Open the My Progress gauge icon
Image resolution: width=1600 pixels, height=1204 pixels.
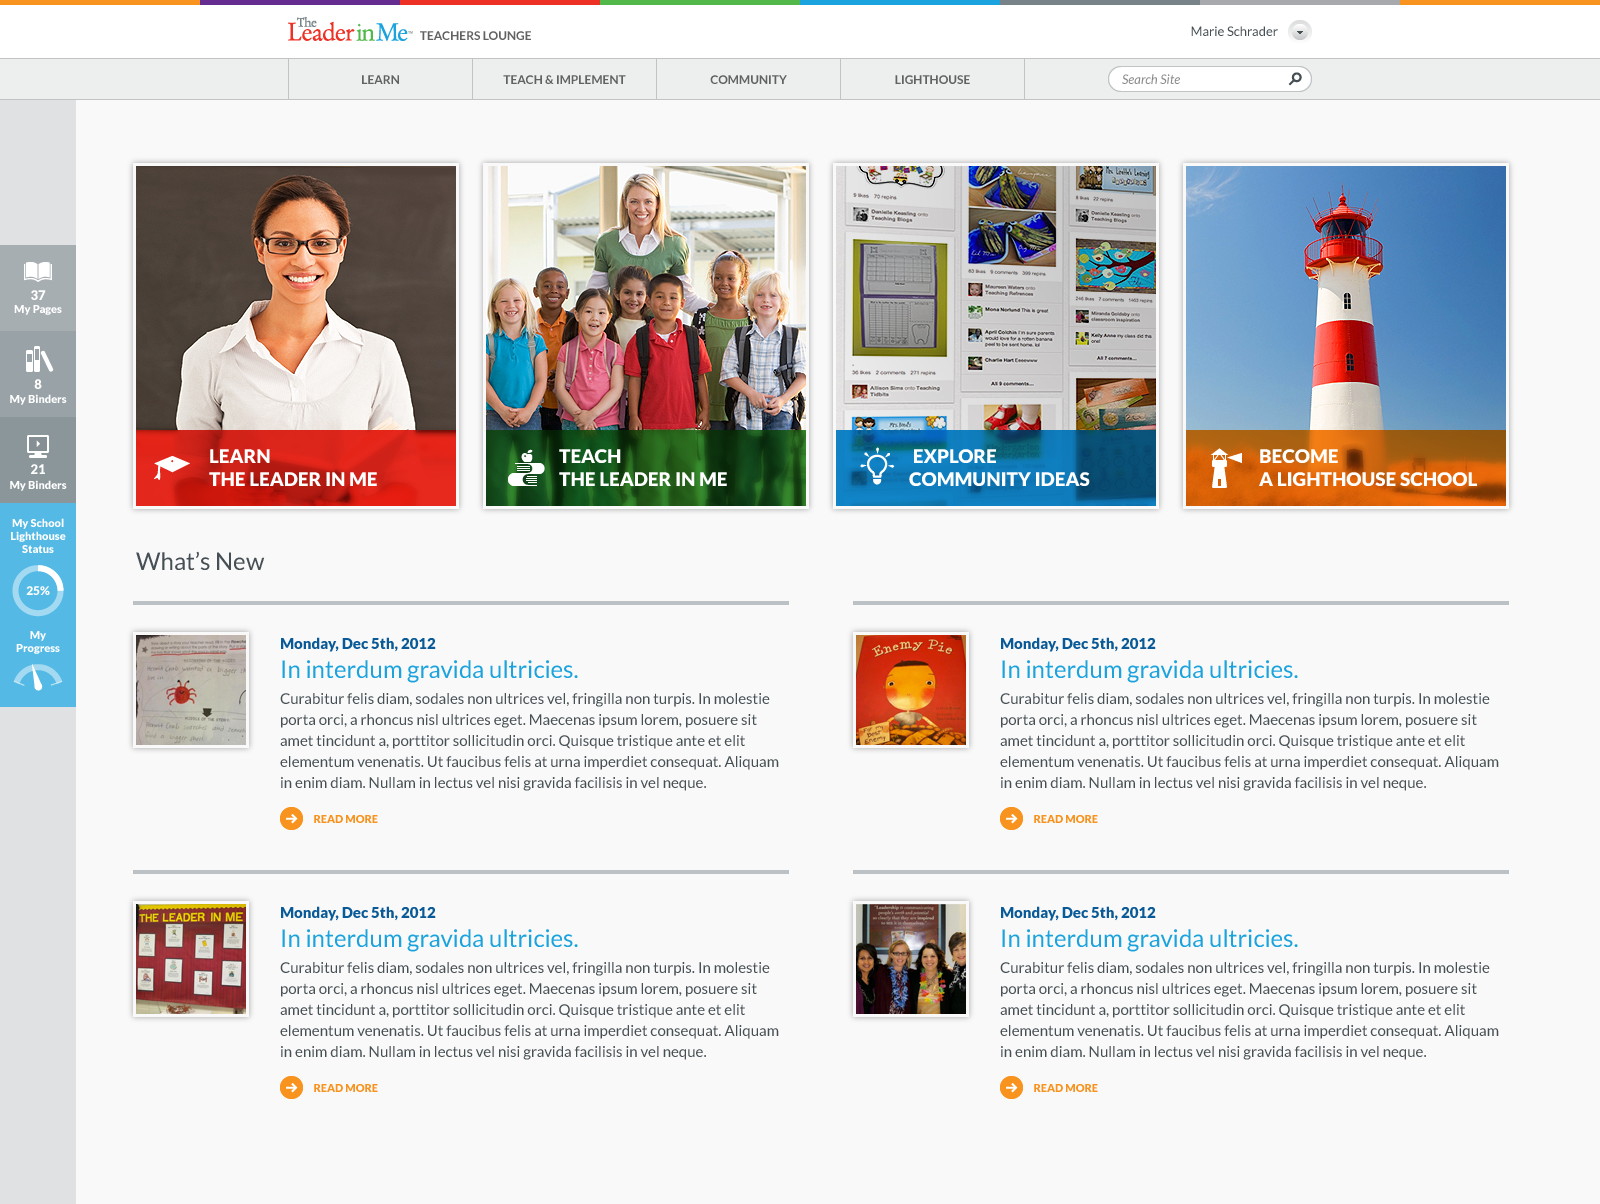[38, 677]
